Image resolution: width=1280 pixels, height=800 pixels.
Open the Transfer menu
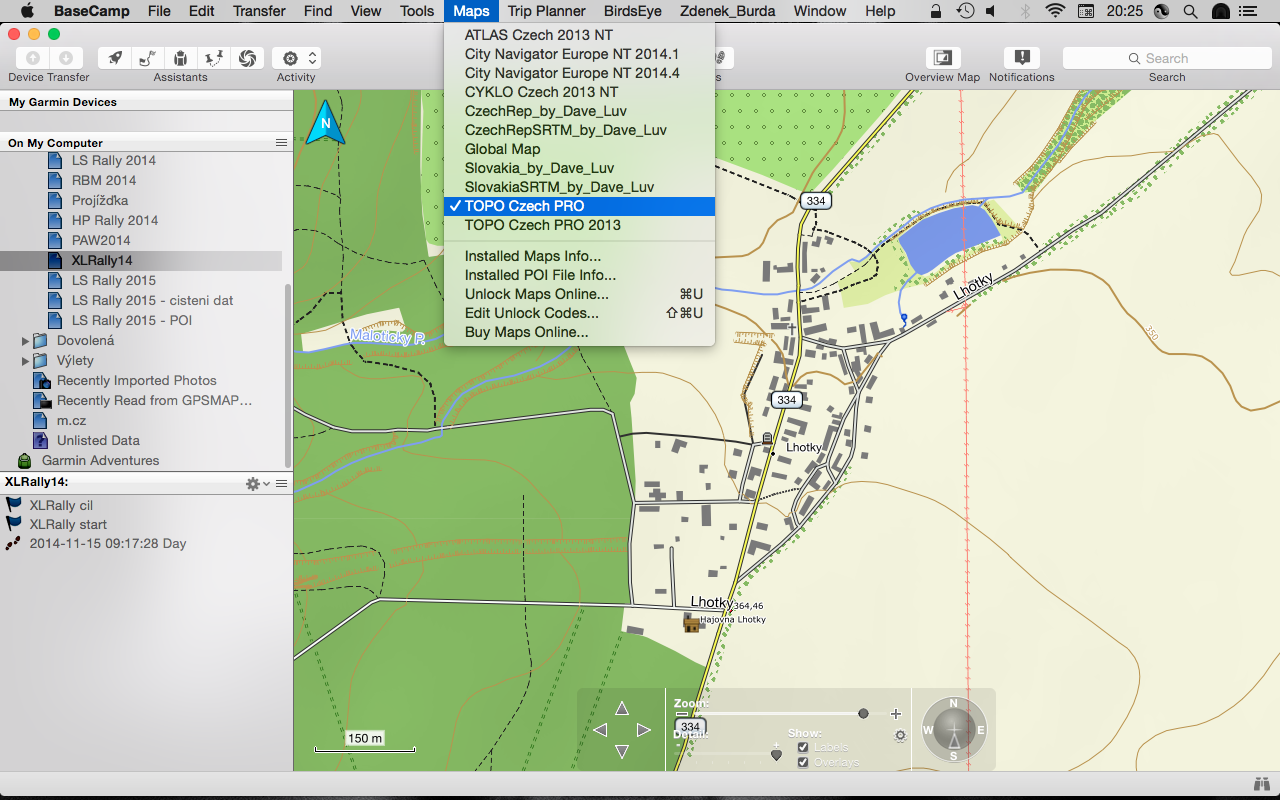click(x=259, y=11)
